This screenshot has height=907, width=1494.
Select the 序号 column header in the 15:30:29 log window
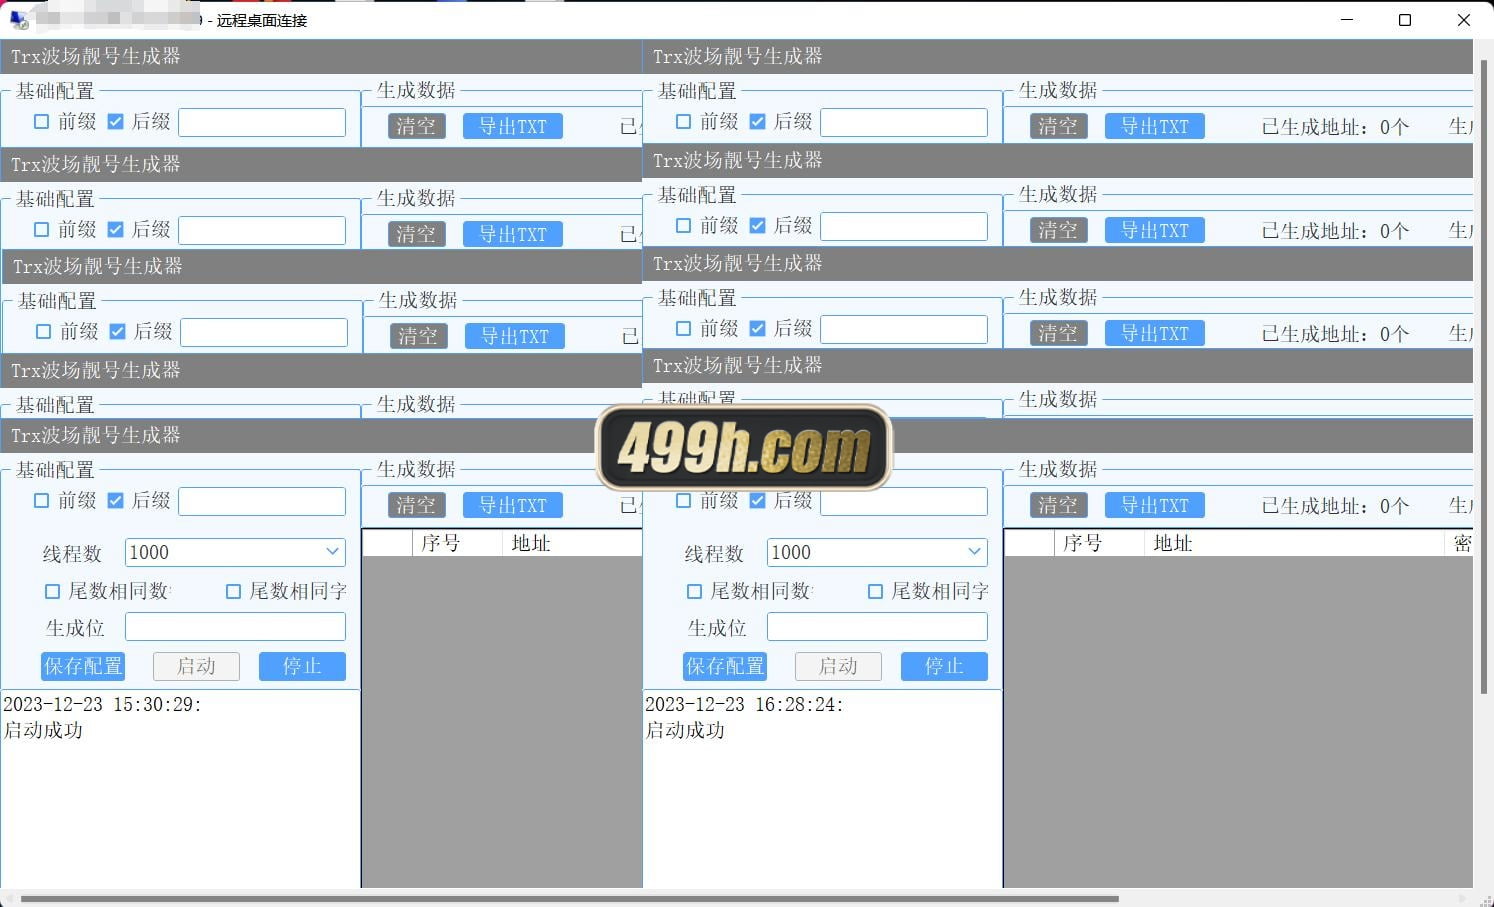457,543
